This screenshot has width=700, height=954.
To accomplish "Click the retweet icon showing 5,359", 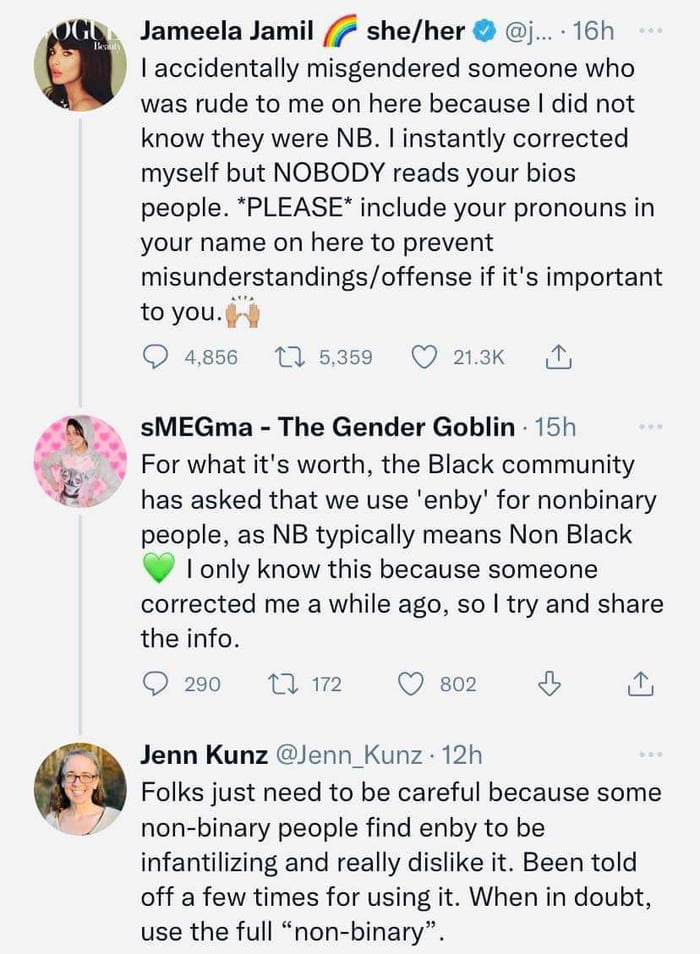I will tap(290, 356).
